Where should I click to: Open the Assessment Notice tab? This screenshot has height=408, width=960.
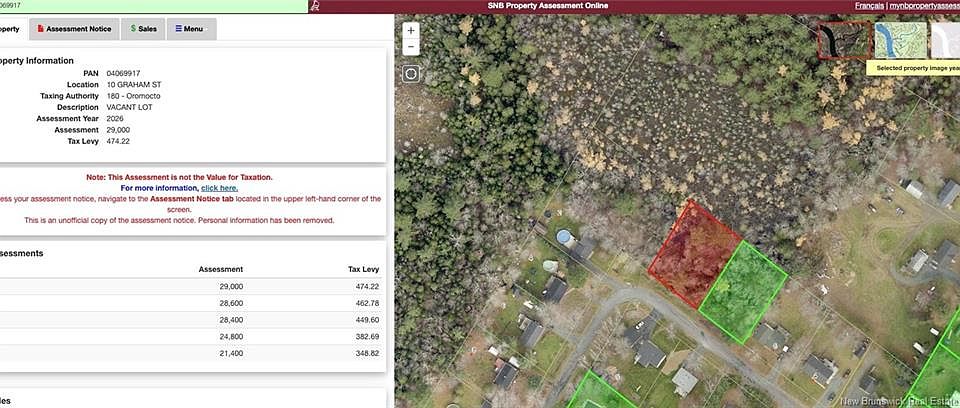74,29
